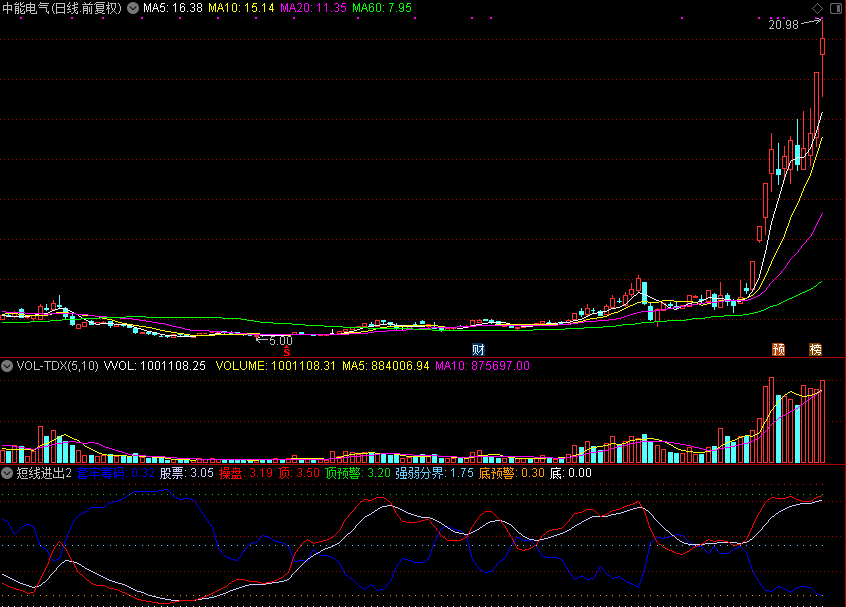Open the dropdown chevron beside 中能电气 title

point(133,8)
